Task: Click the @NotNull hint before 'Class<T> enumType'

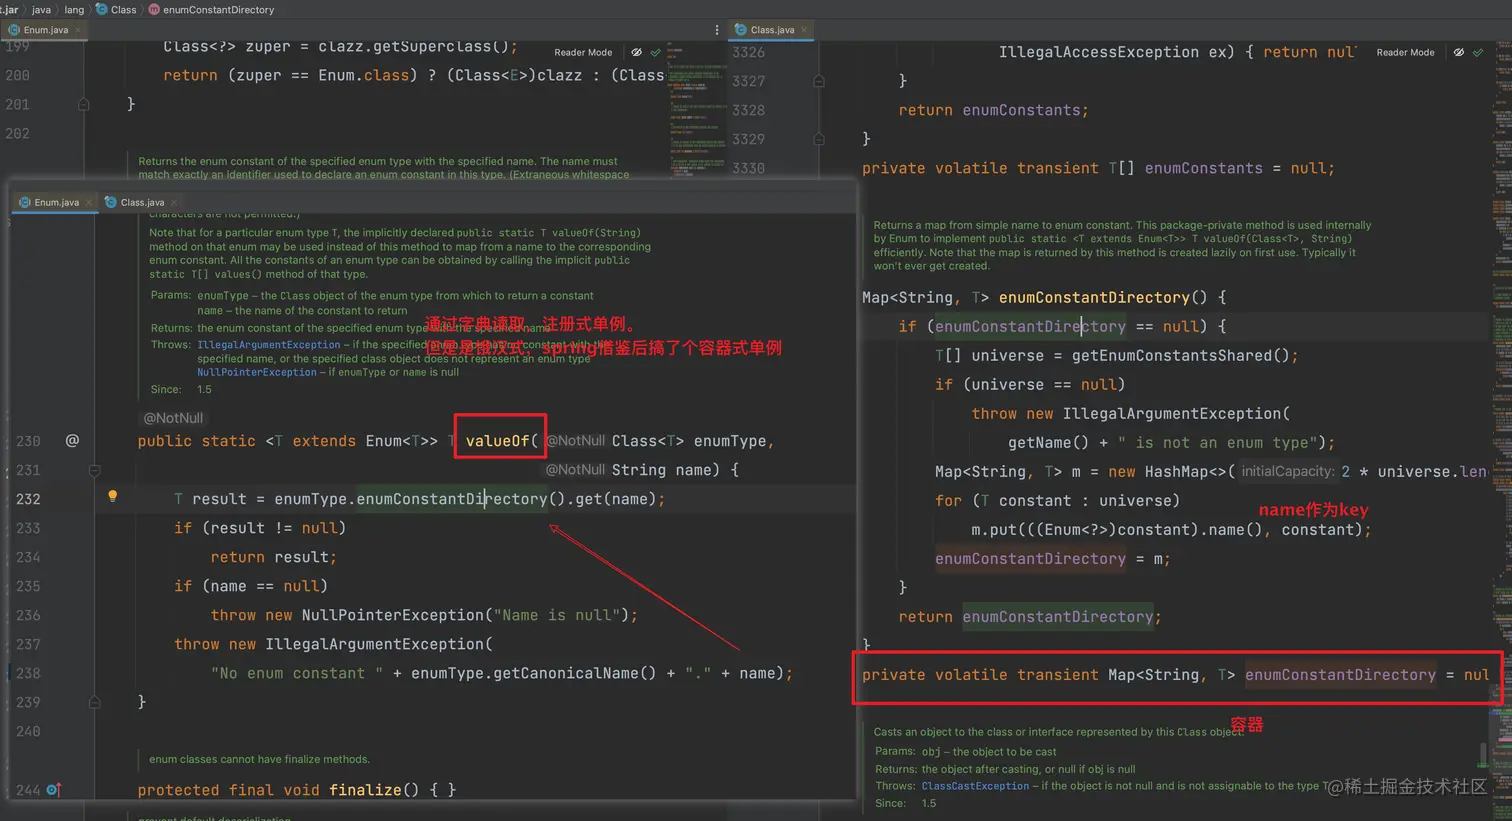Action: click(576, 441)
